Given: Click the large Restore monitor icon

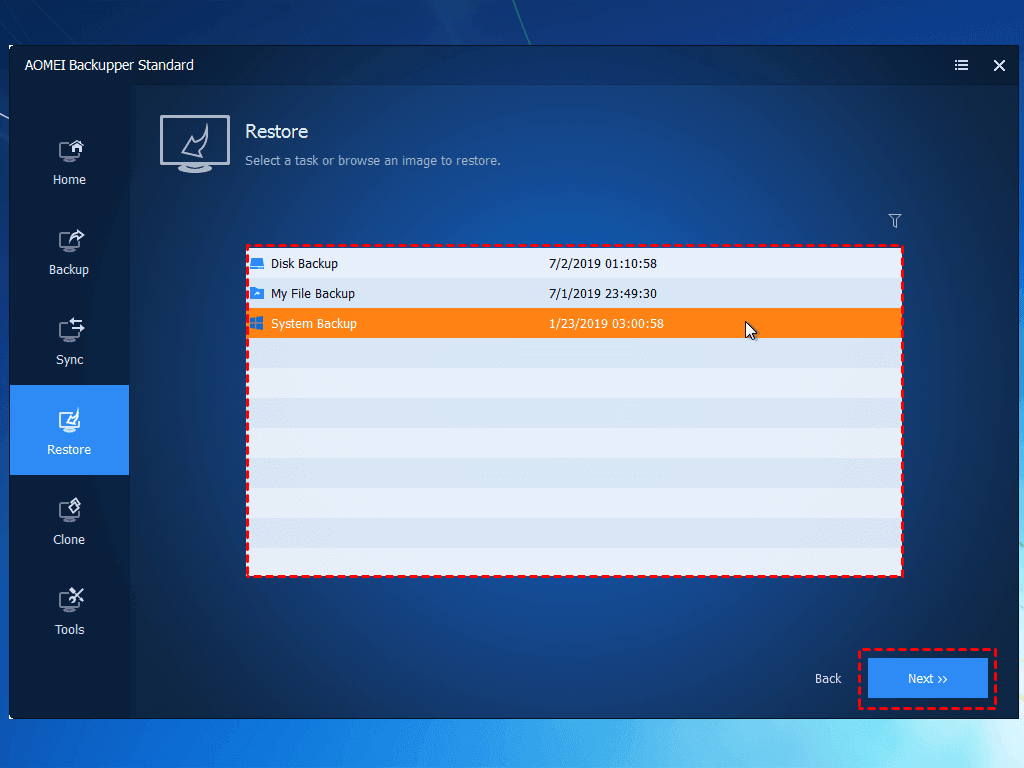Looking at the screenshot, I should (195, 144).
